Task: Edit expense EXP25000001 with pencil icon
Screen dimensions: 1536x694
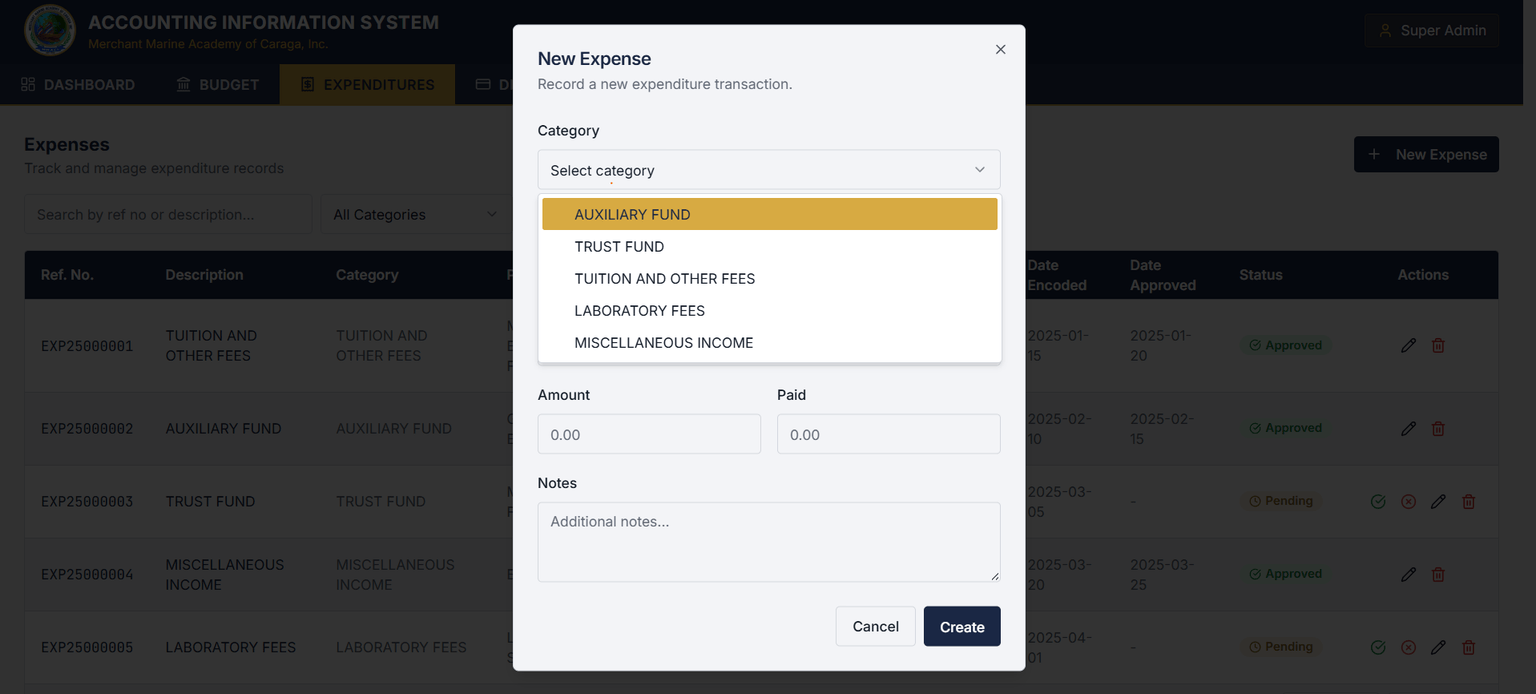Action: tap(1408, 345)
